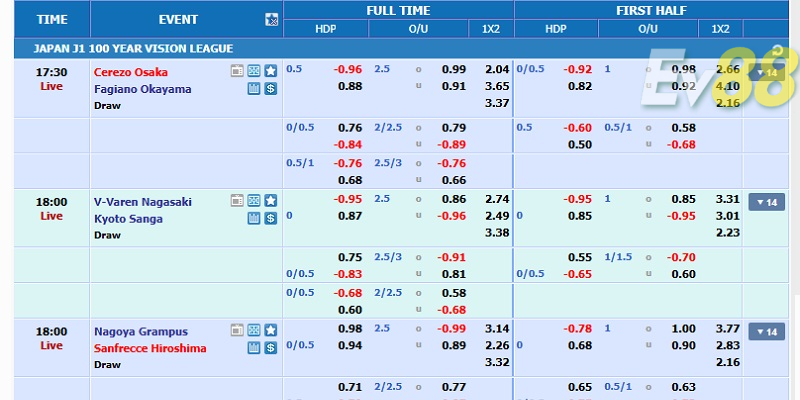Add Cerezo Osaka match to favorites
Screen dimensions: 800x400
pos(270,71)
